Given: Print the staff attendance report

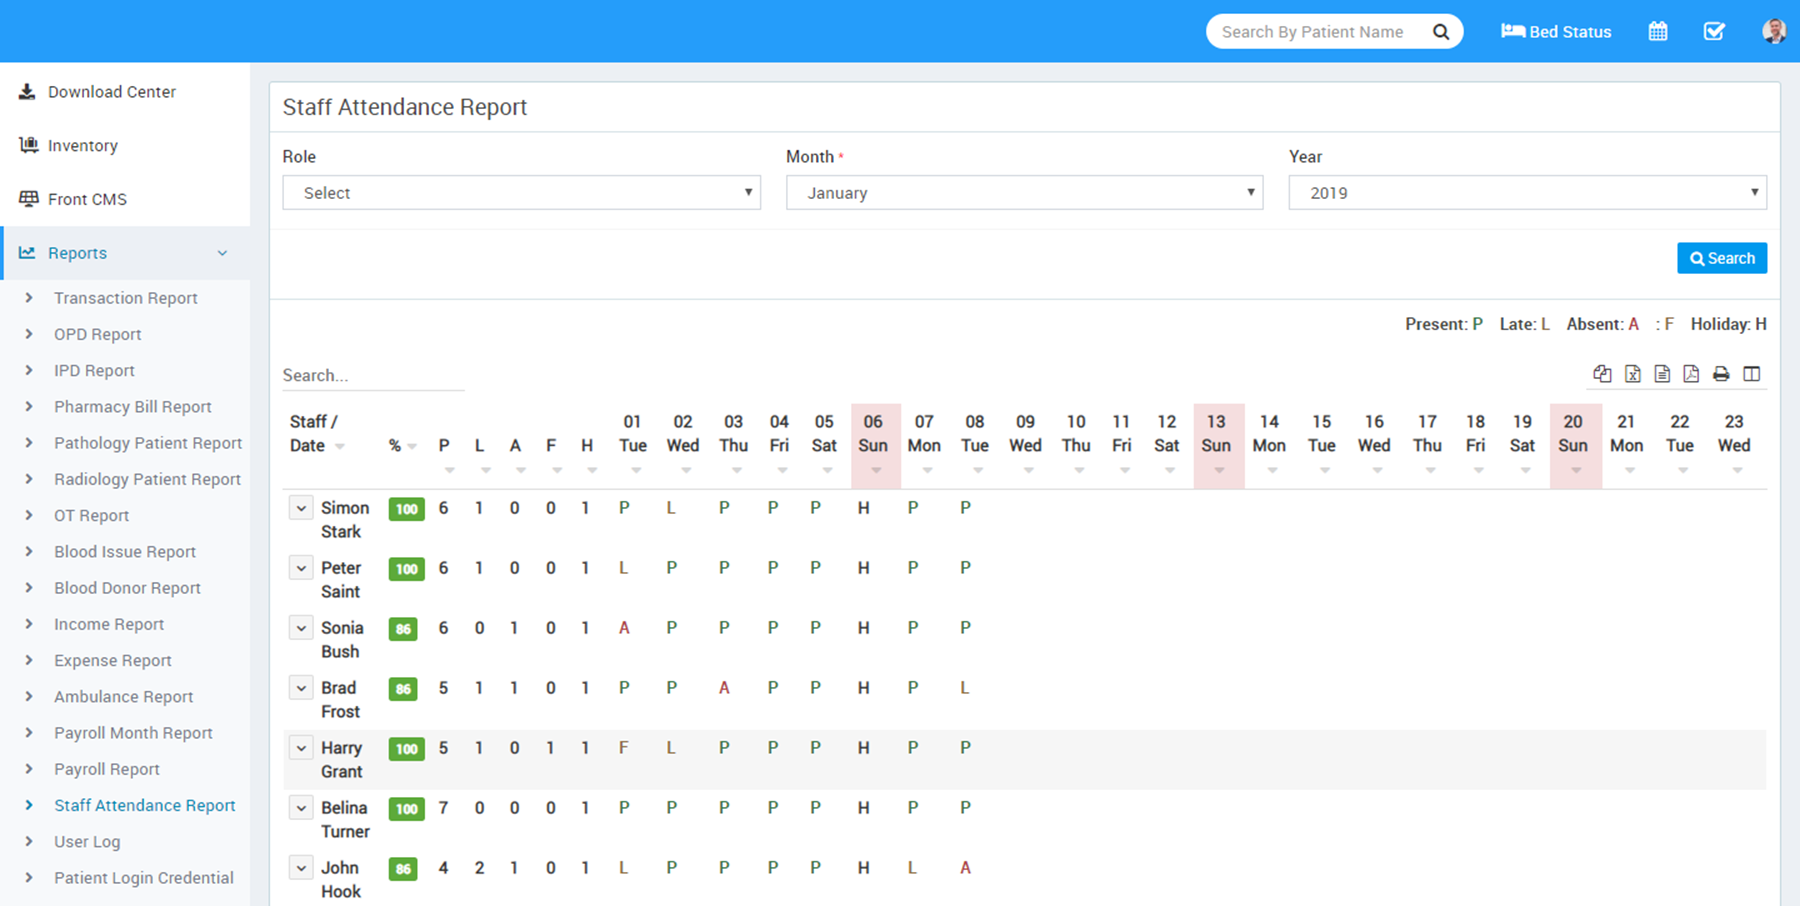Looking at the screenshot, I should [x=1721, y=374].
